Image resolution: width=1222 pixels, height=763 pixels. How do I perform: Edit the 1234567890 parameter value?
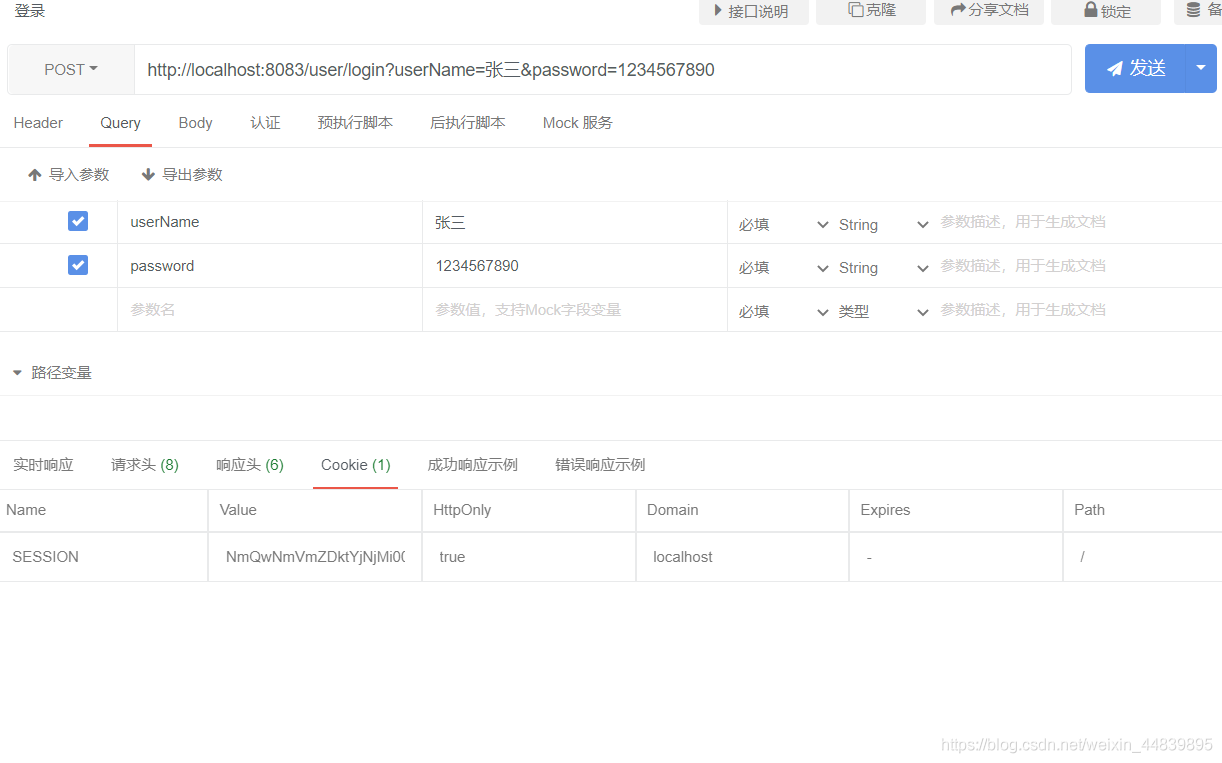[575, 266]
